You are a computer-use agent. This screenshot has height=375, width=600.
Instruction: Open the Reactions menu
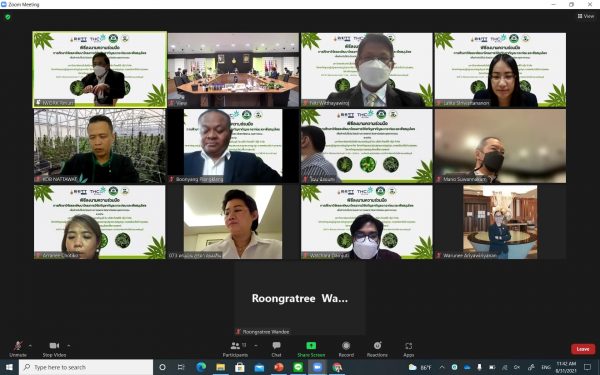(377, 349)
